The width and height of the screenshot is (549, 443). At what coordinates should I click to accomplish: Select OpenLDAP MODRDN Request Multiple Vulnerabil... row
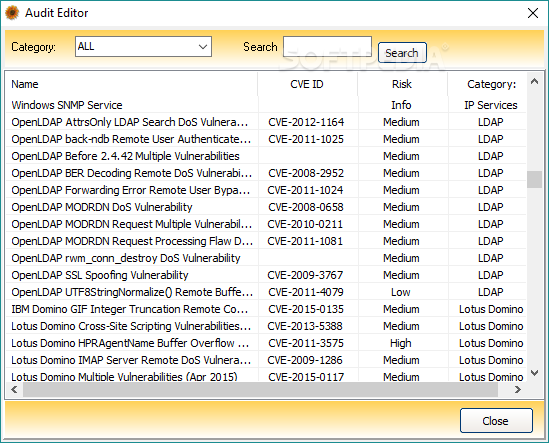[266, 224]
